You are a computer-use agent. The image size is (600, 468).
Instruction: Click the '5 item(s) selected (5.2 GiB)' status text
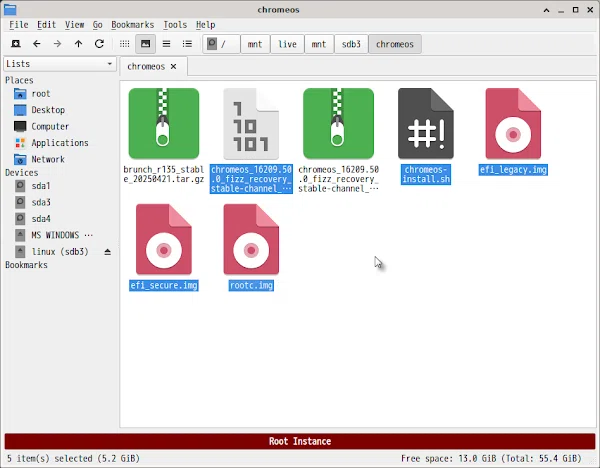(x=73, y=458)
